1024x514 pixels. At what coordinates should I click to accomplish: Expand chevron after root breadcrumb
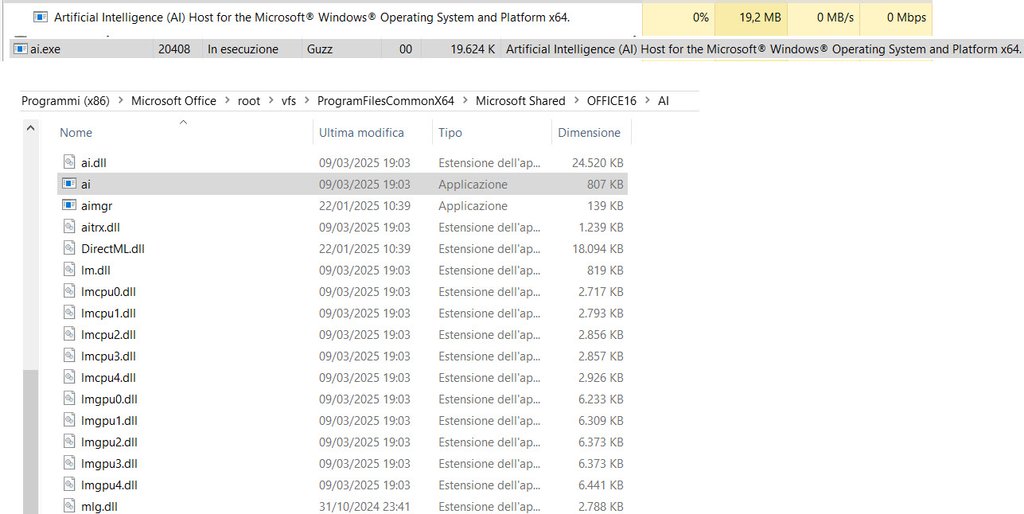[x=271, y=101]
